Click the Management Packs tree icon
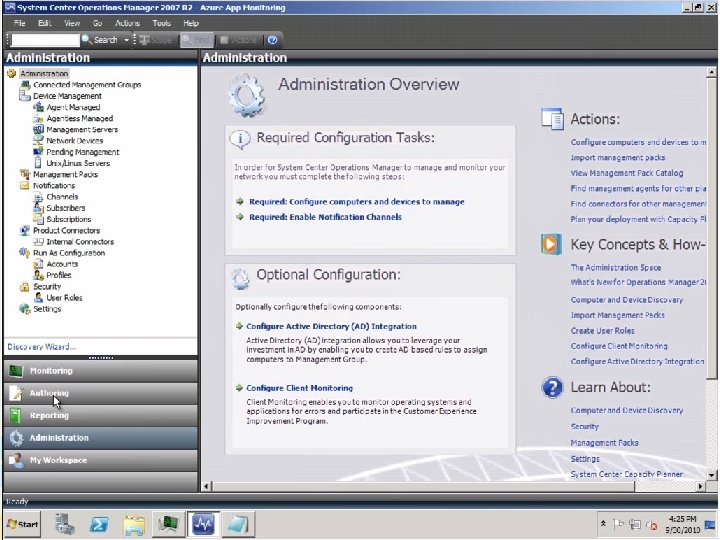720x540 pixels. 25,174
